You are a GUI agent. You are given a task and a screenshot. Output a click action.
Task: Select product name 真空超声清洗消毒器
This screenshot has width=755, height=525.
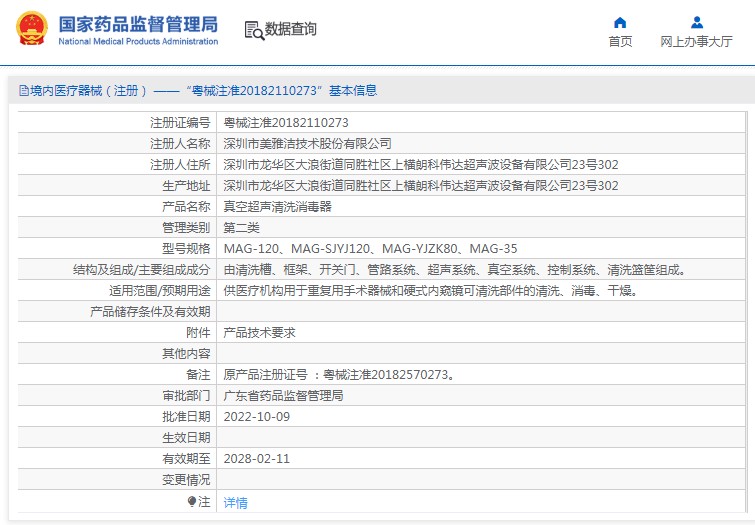(277, 207)
